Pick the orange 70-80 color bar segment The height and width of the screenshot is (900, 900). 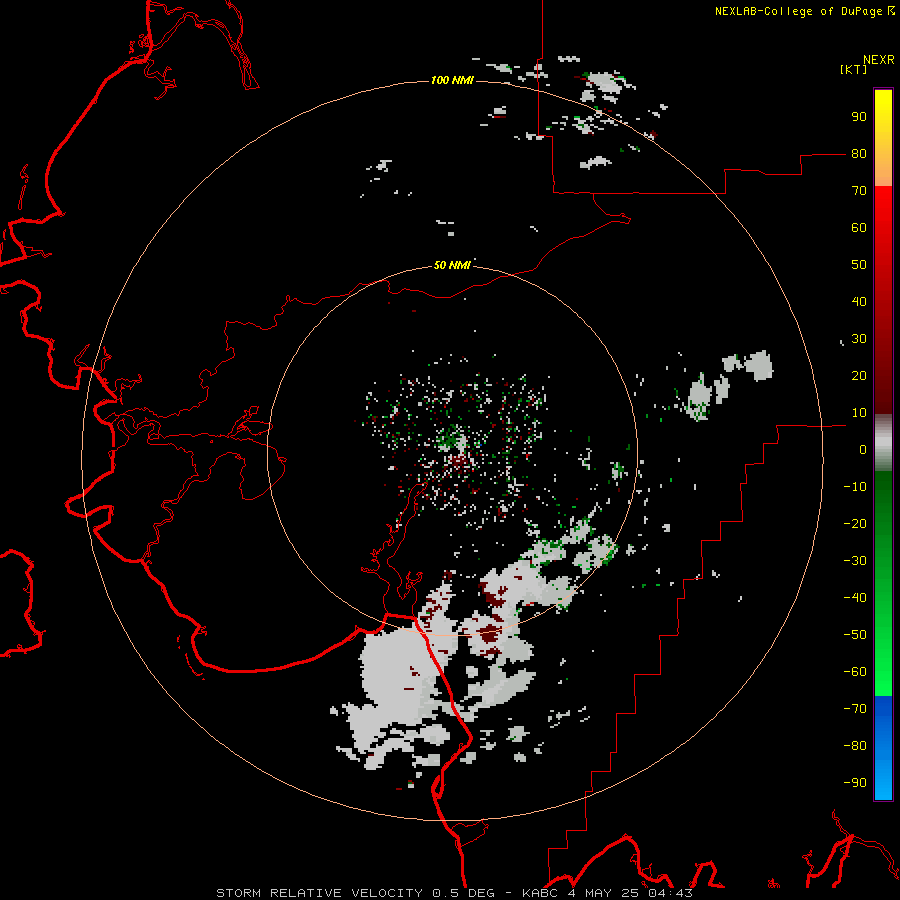[883, 171]
